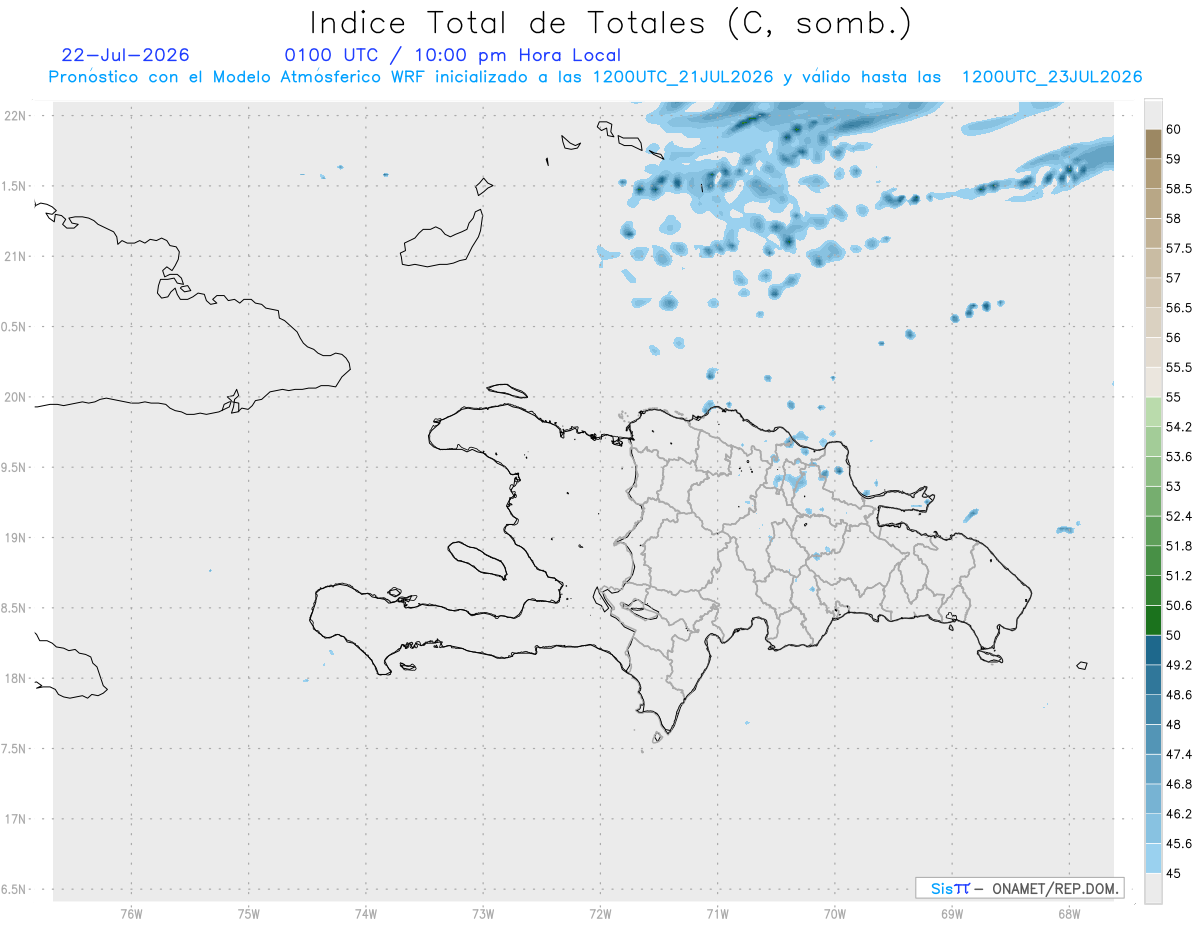Click the colorbar label "46.2"
The height and width of the screenshot is (927, 1200).
click(1179, 813)
